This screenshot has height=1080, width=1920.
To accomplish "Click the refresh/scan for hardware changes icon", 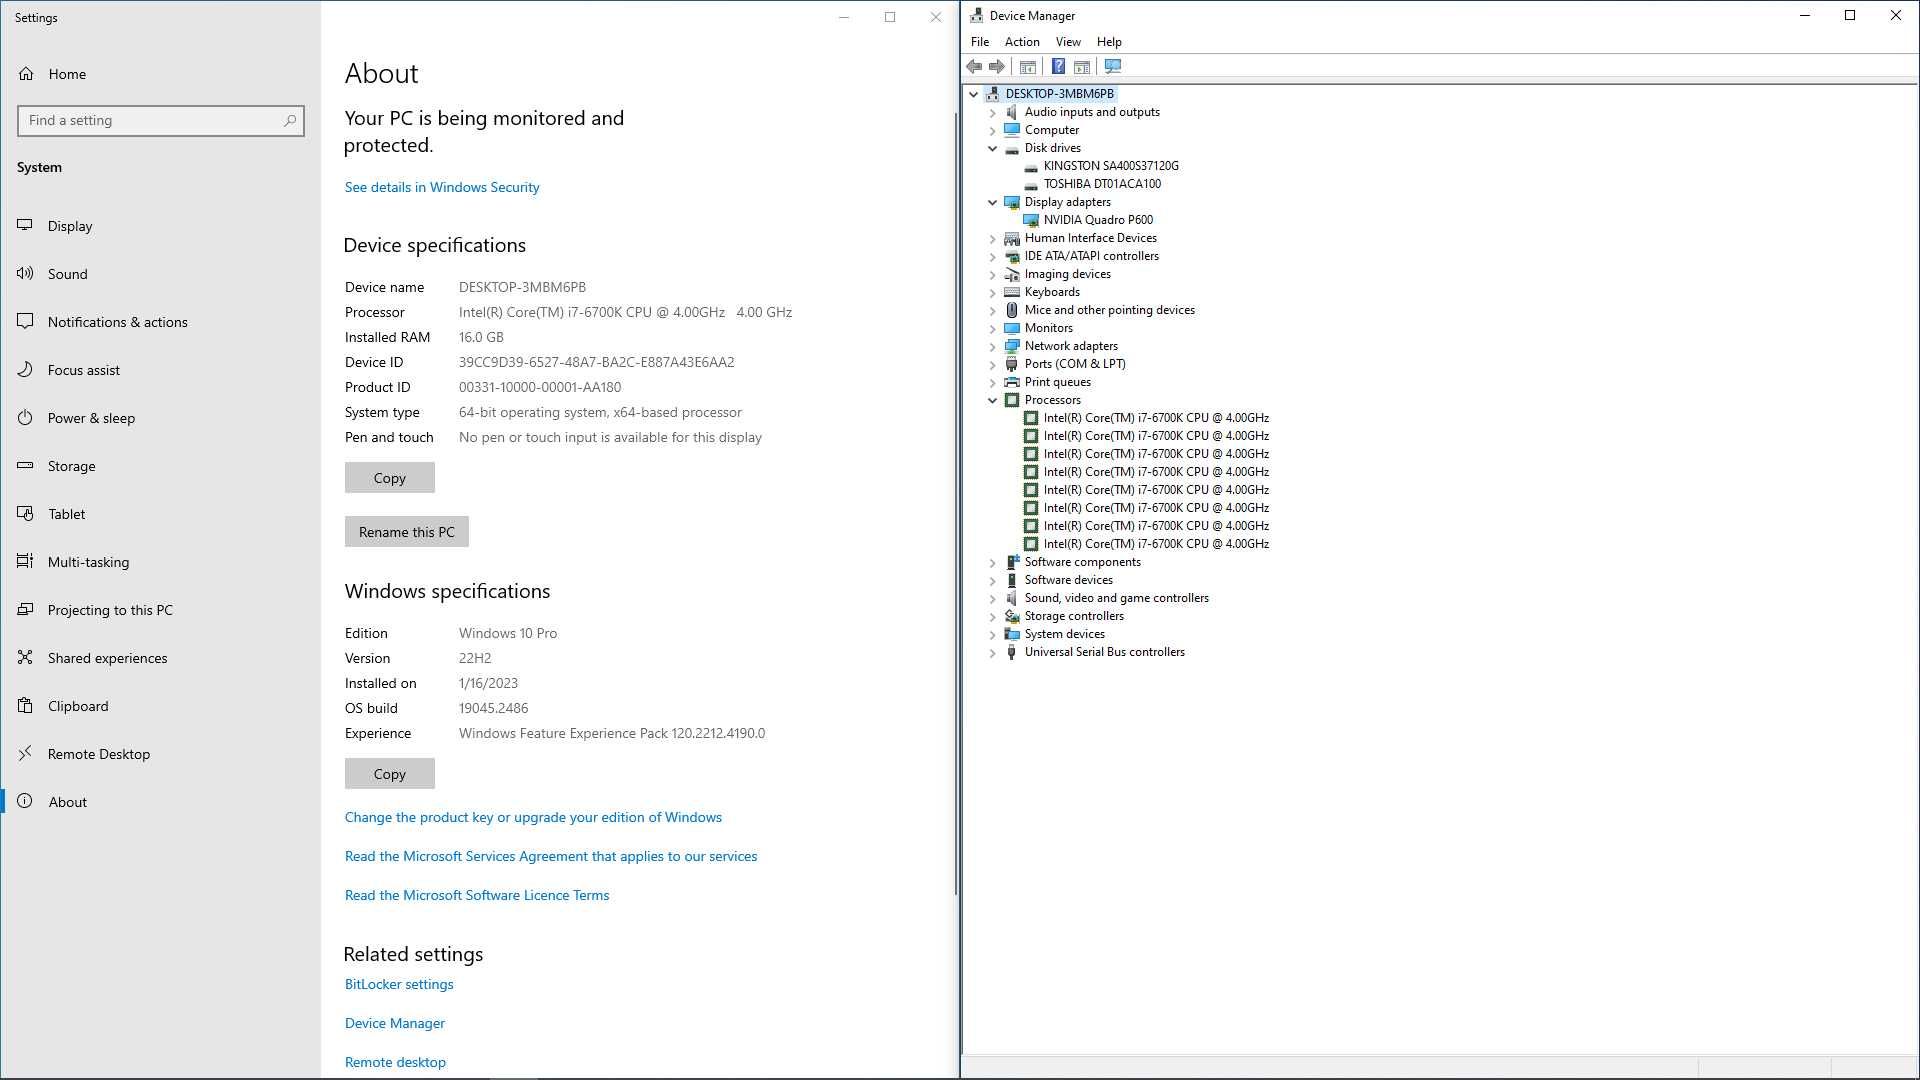I will (1113, 66).
